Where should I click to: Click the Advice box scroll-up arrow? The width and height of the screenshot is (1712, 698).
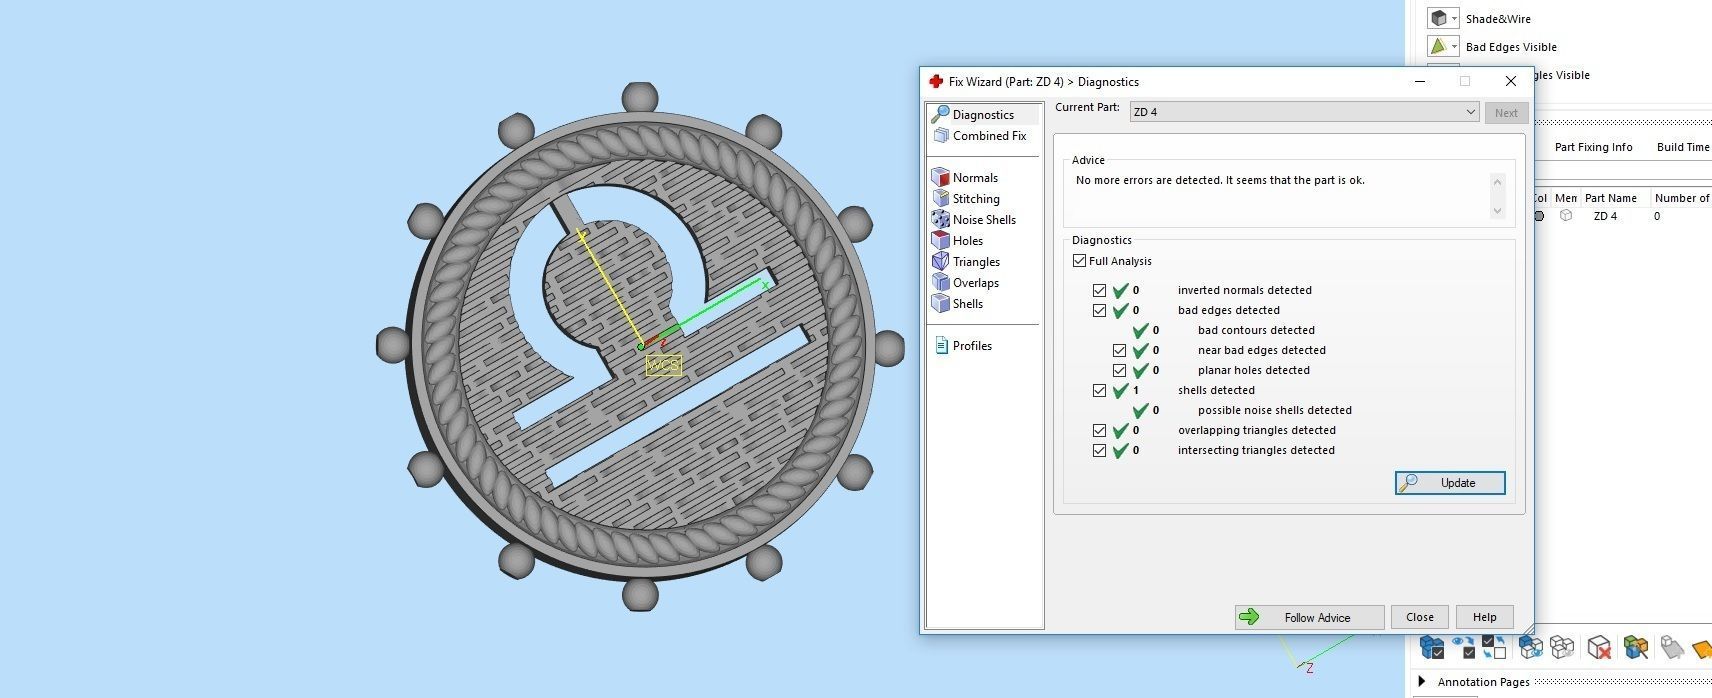click(x=1497, y=182)
